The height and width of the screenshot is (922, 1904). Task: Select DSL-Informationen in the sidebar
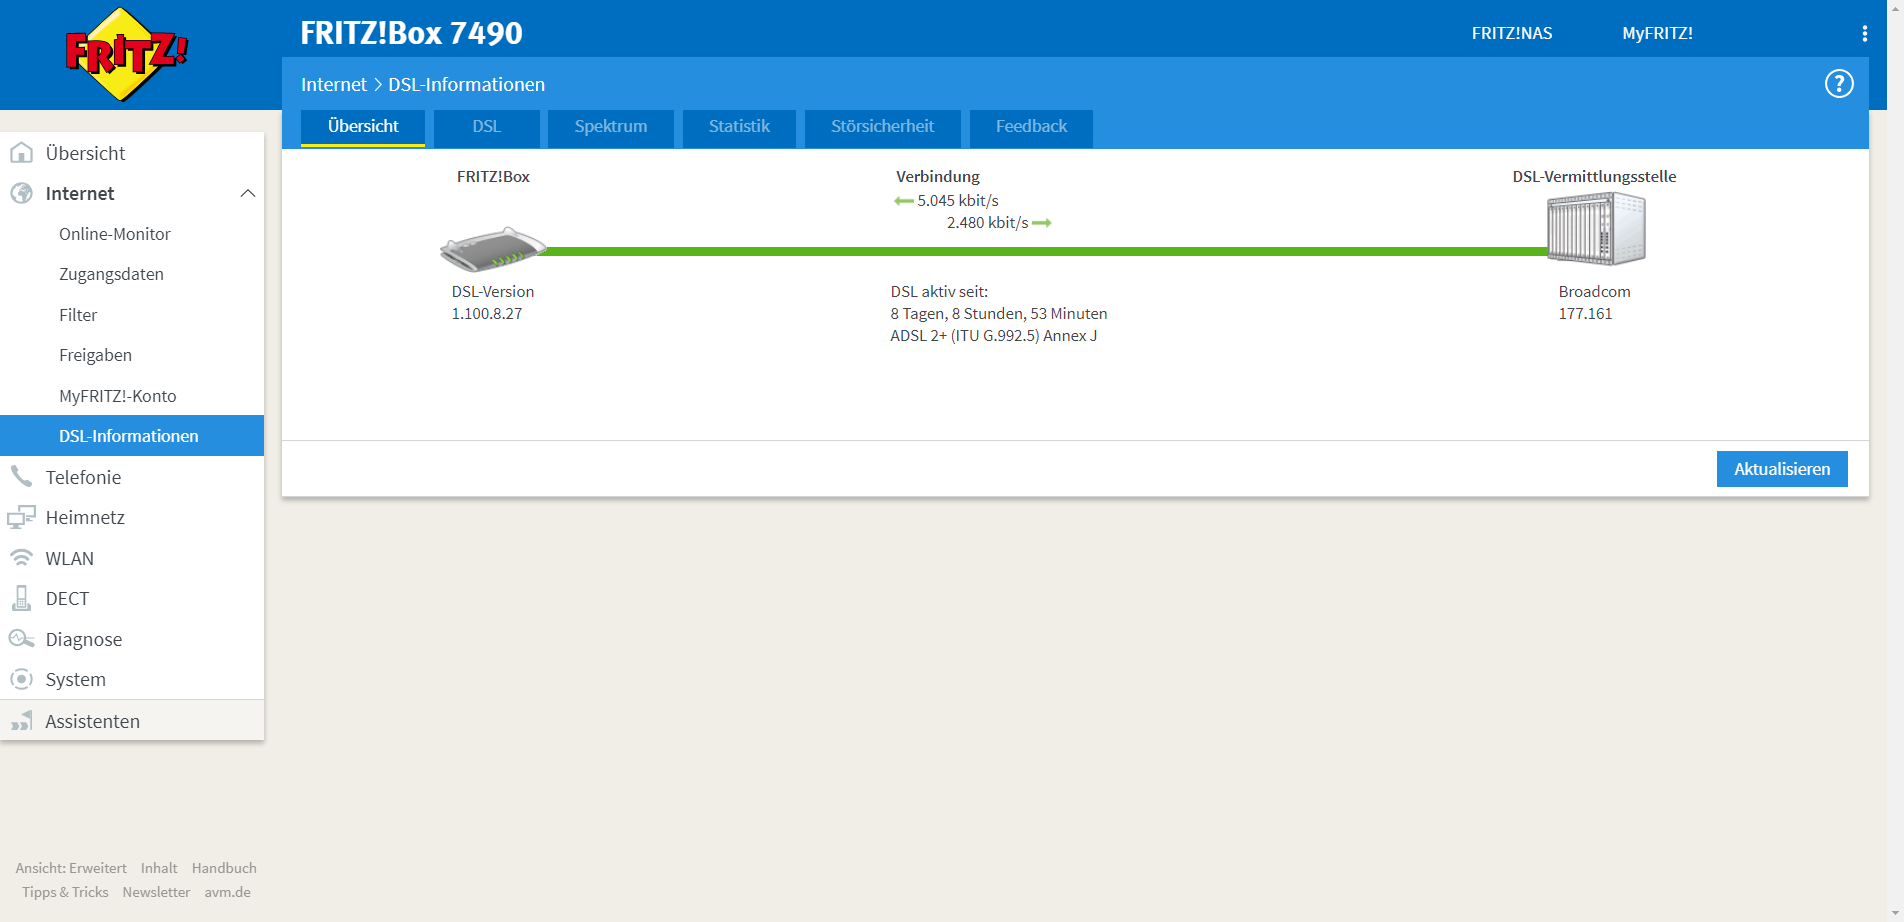pos(132,436)
